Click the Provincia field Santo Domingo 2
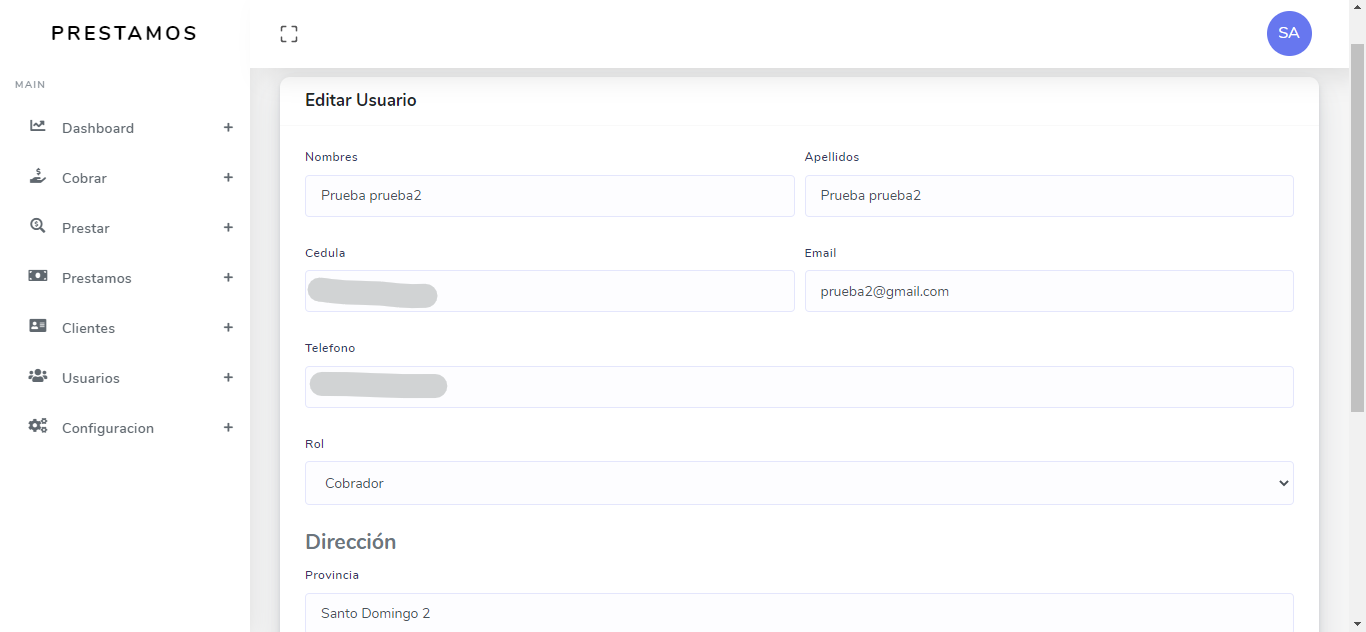 [799, 613]
